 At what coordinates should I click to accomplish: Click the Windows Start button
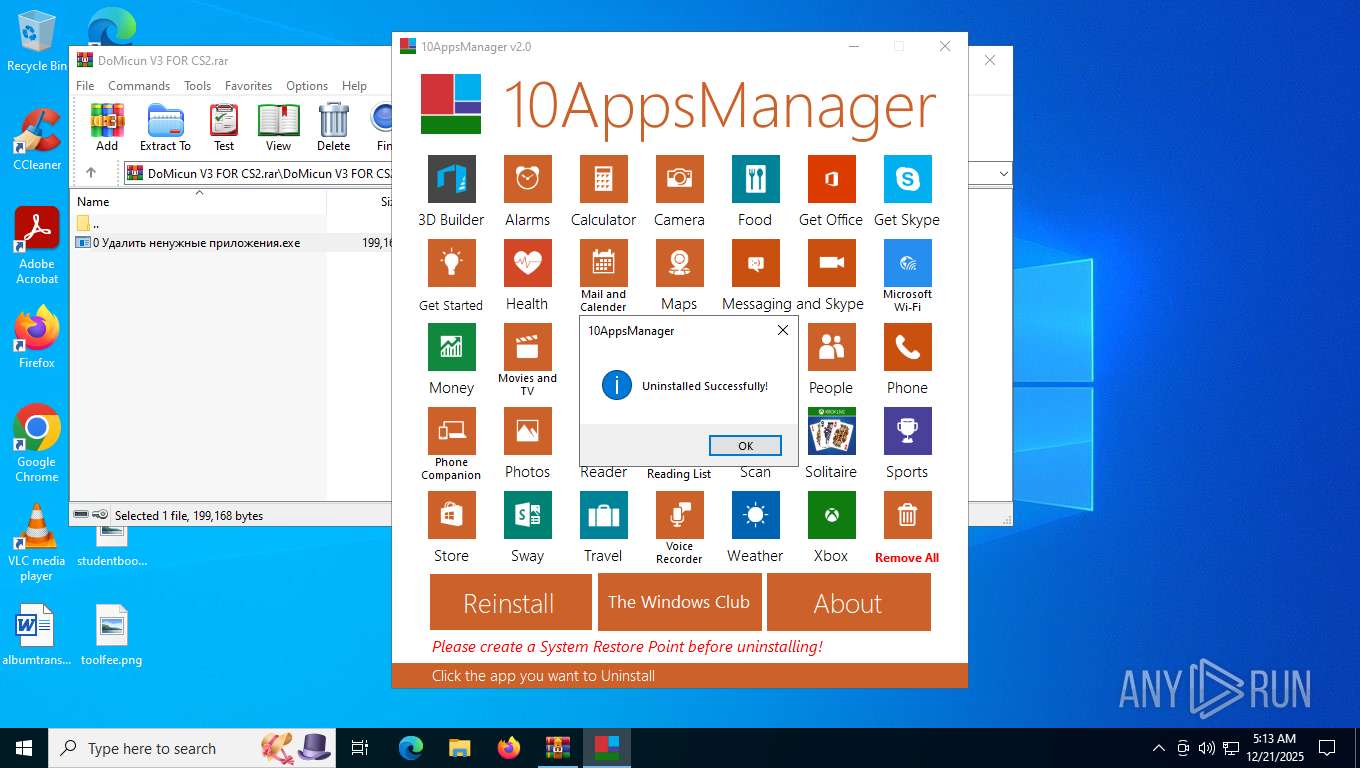[x=23, y=748]
